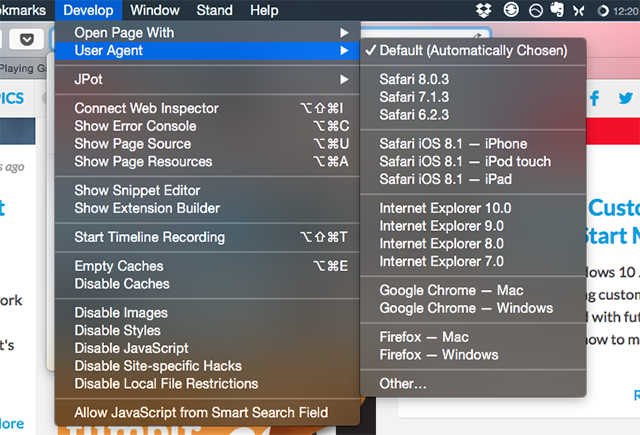Choose Safari iOS 8.1 iPod touch user agent
The image size is (640, 435).
click(473, 162)
